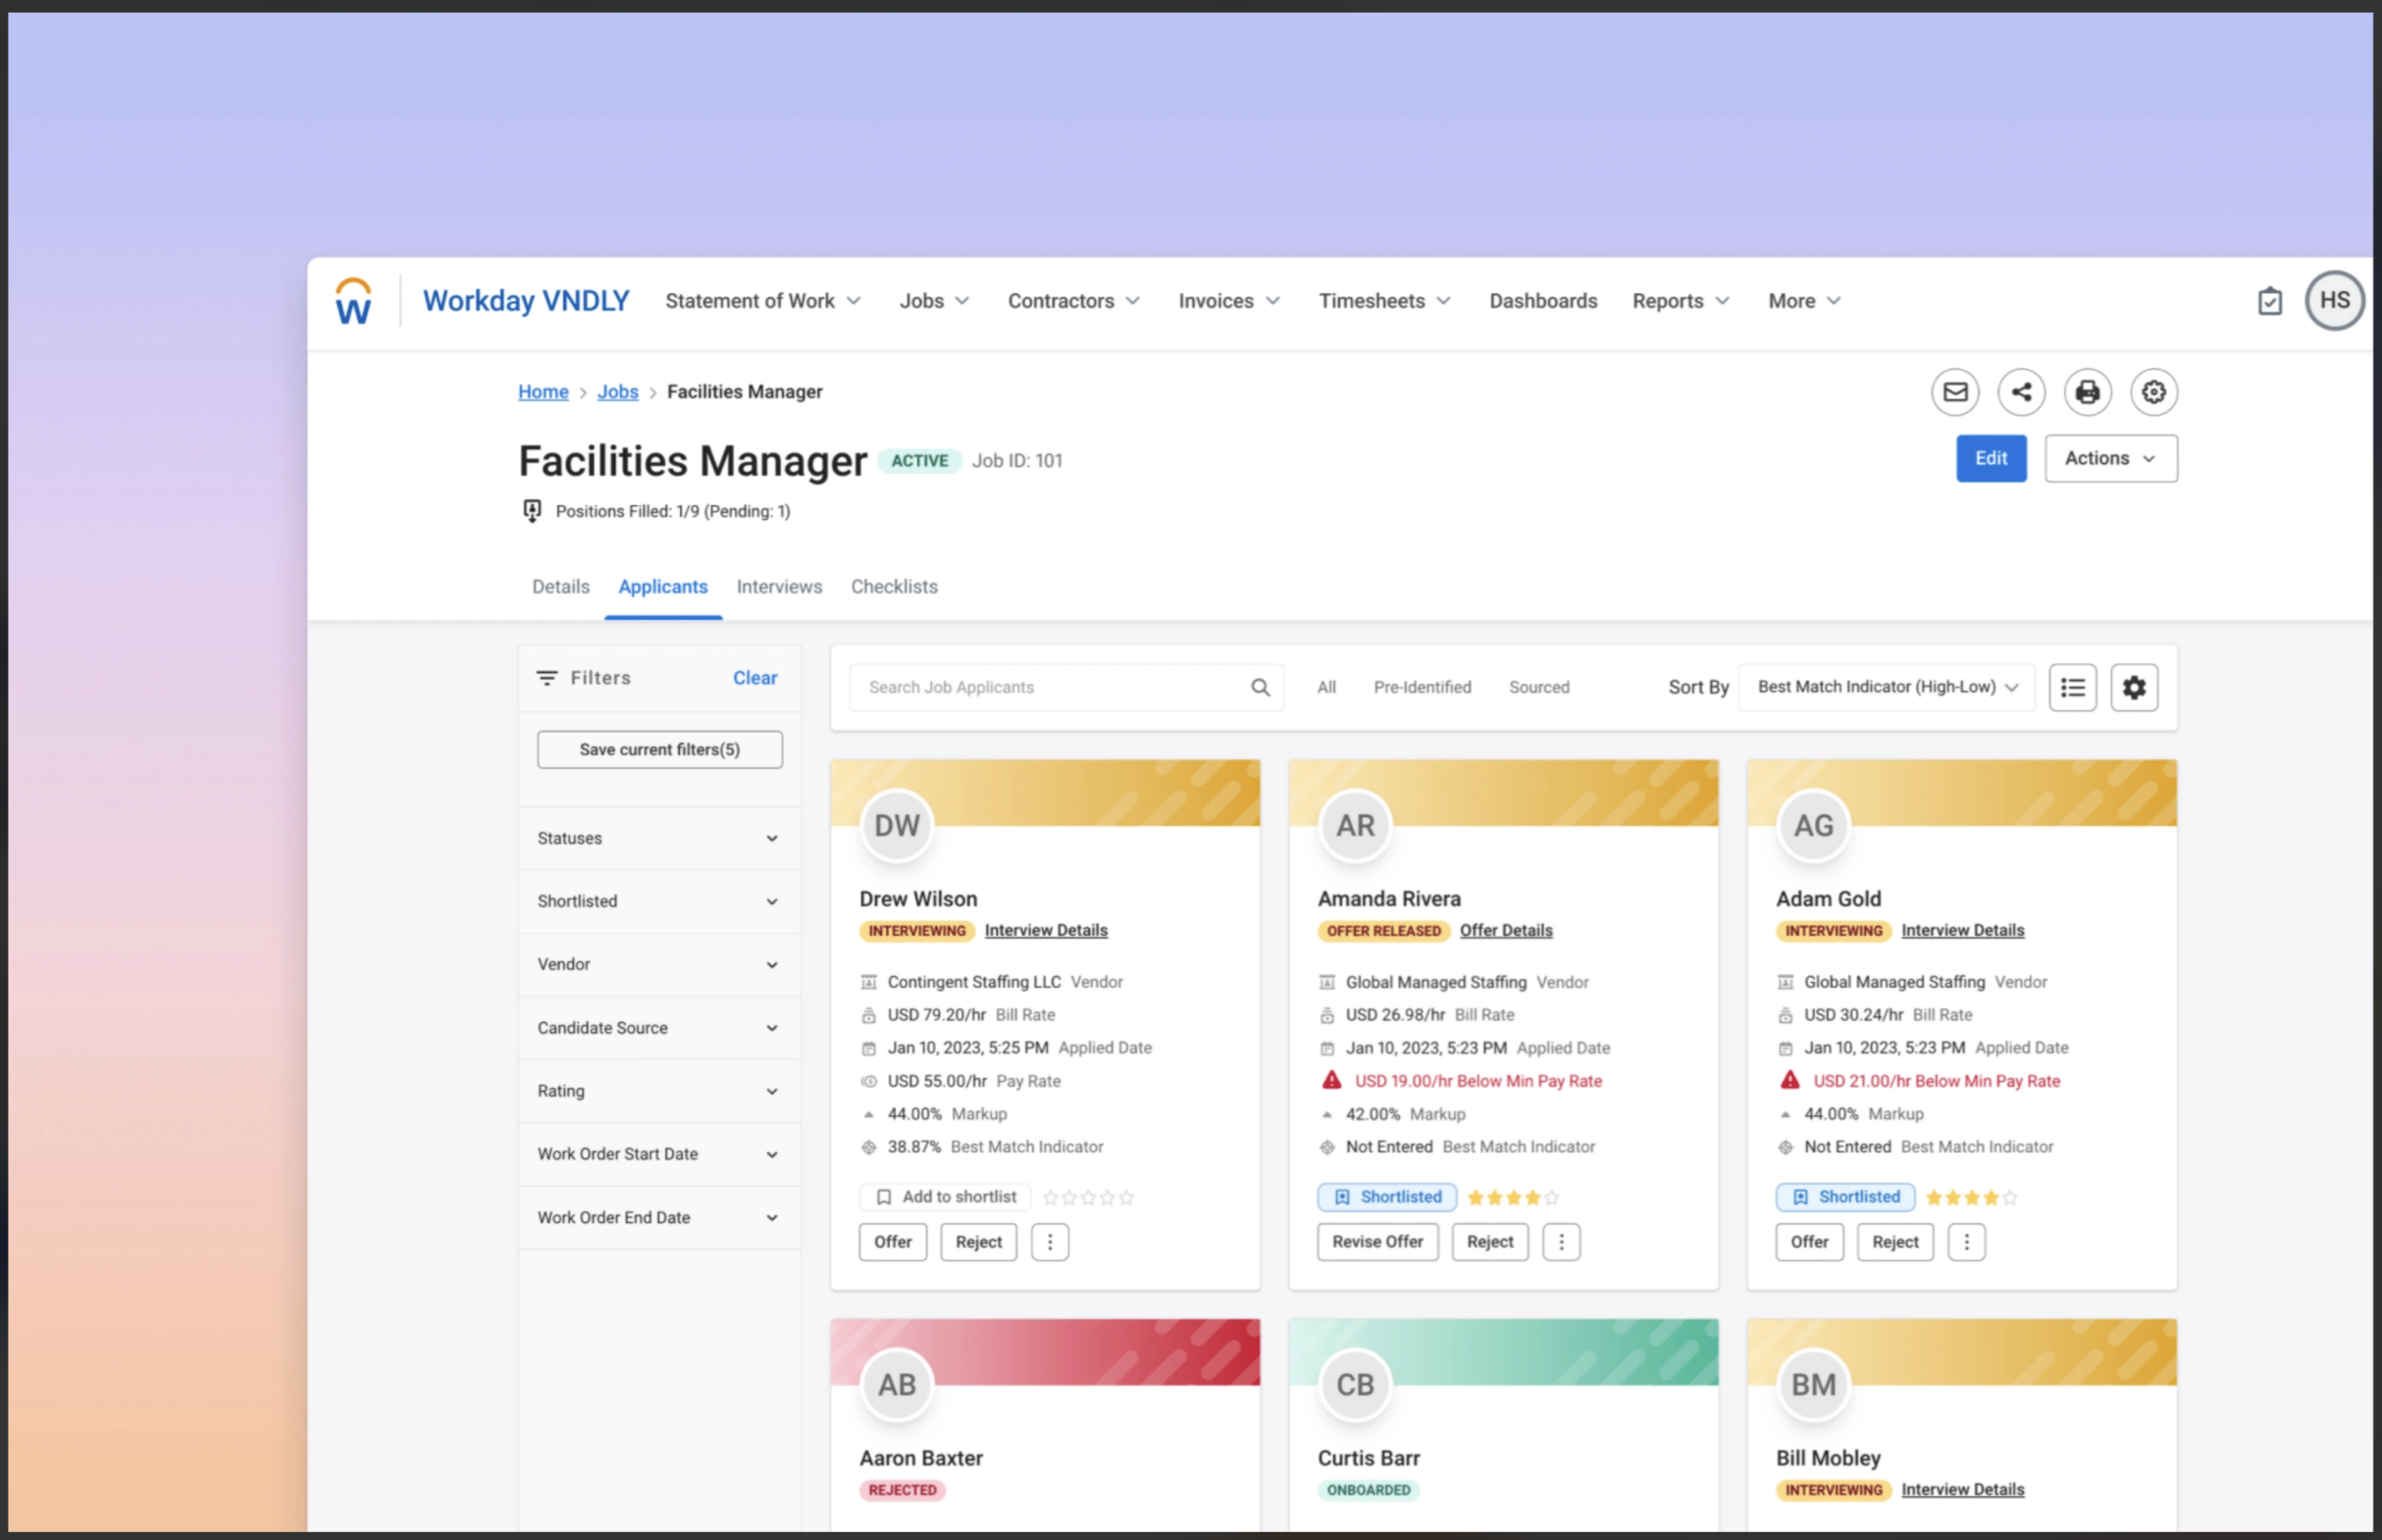Open the Sort By dropdown
The height and width of the screenshot is (1540, 2382).
(x=1886, y=688)
